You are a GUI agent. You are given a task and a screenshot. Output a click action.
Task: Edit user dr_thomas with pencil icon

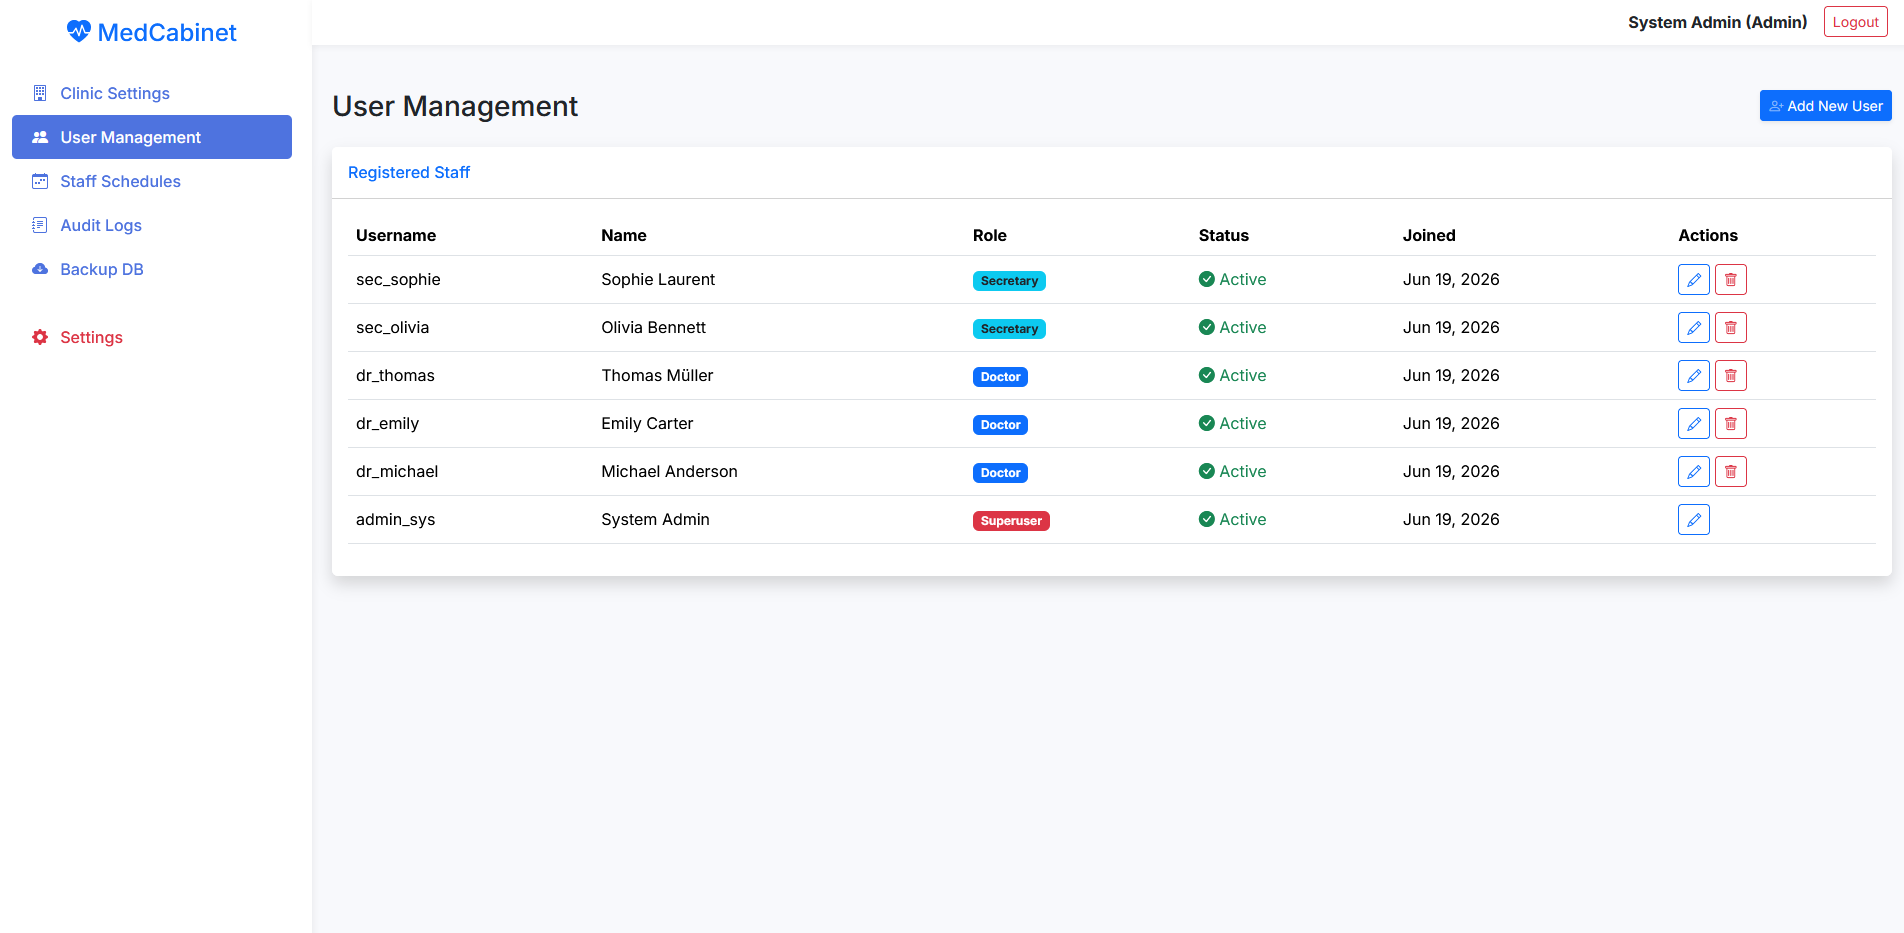1693,376
